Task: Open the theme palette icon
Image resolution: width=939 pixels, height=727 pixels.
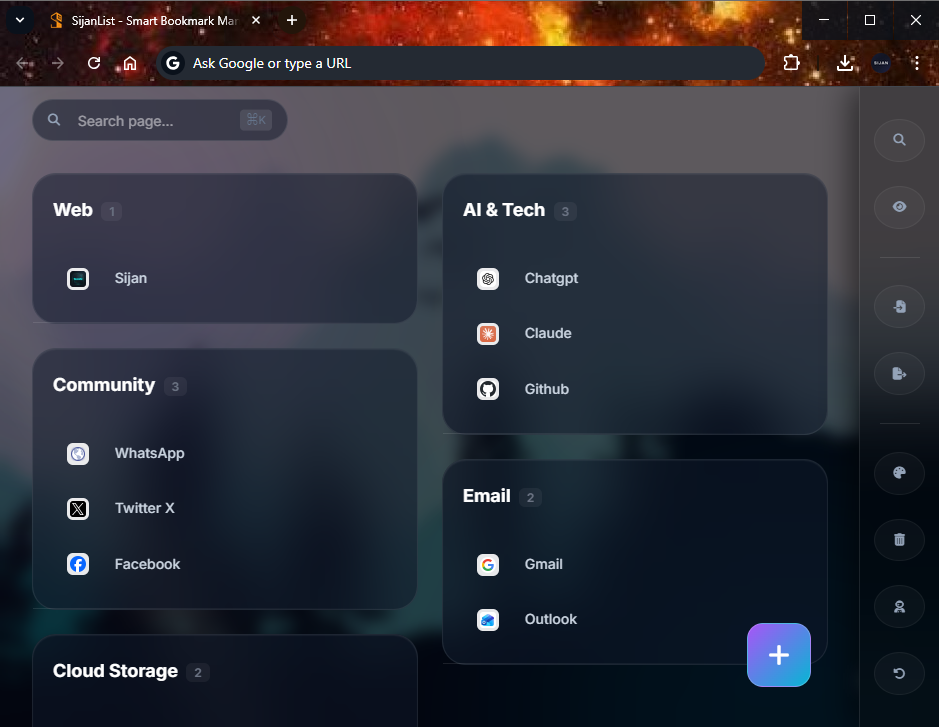Action: tap(898, 473)
